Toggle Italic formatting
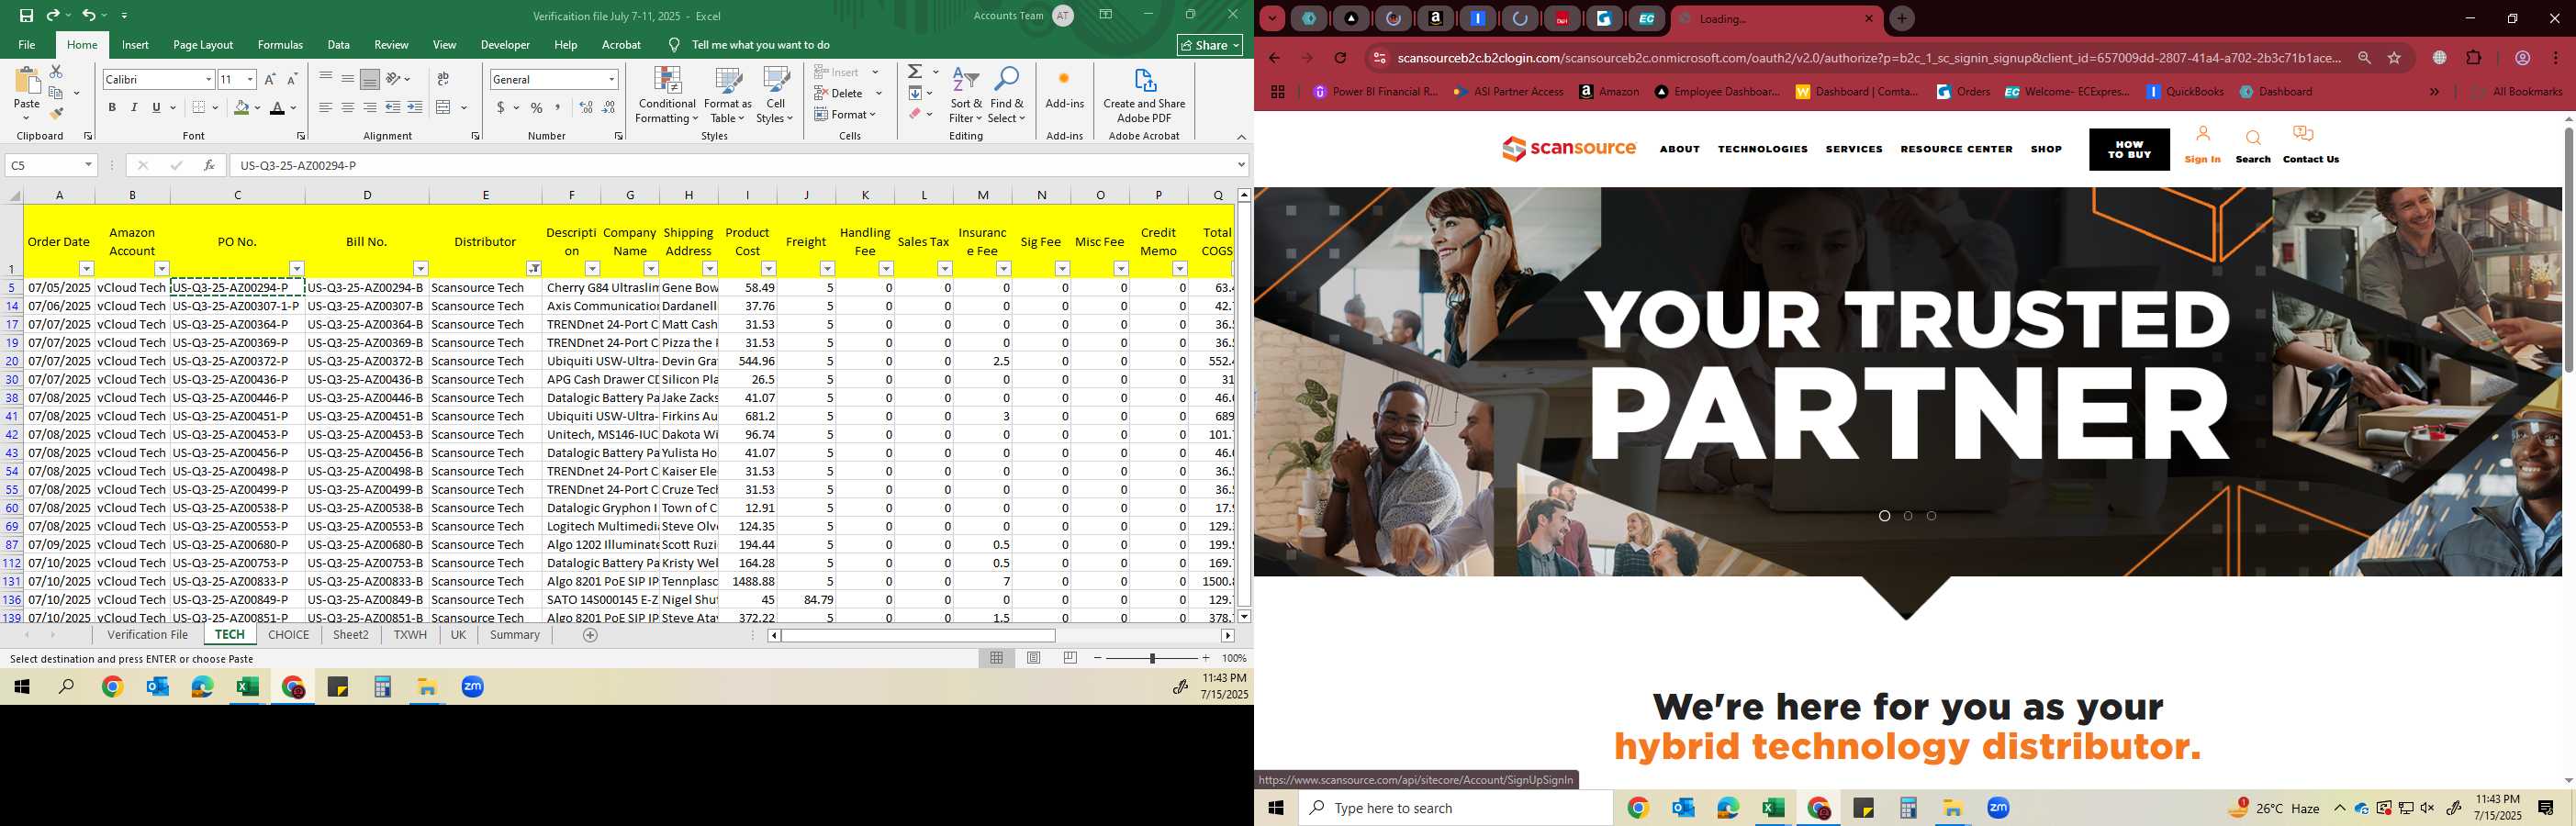The height and width of the screenshot is (826, 2576). [134, 107]
